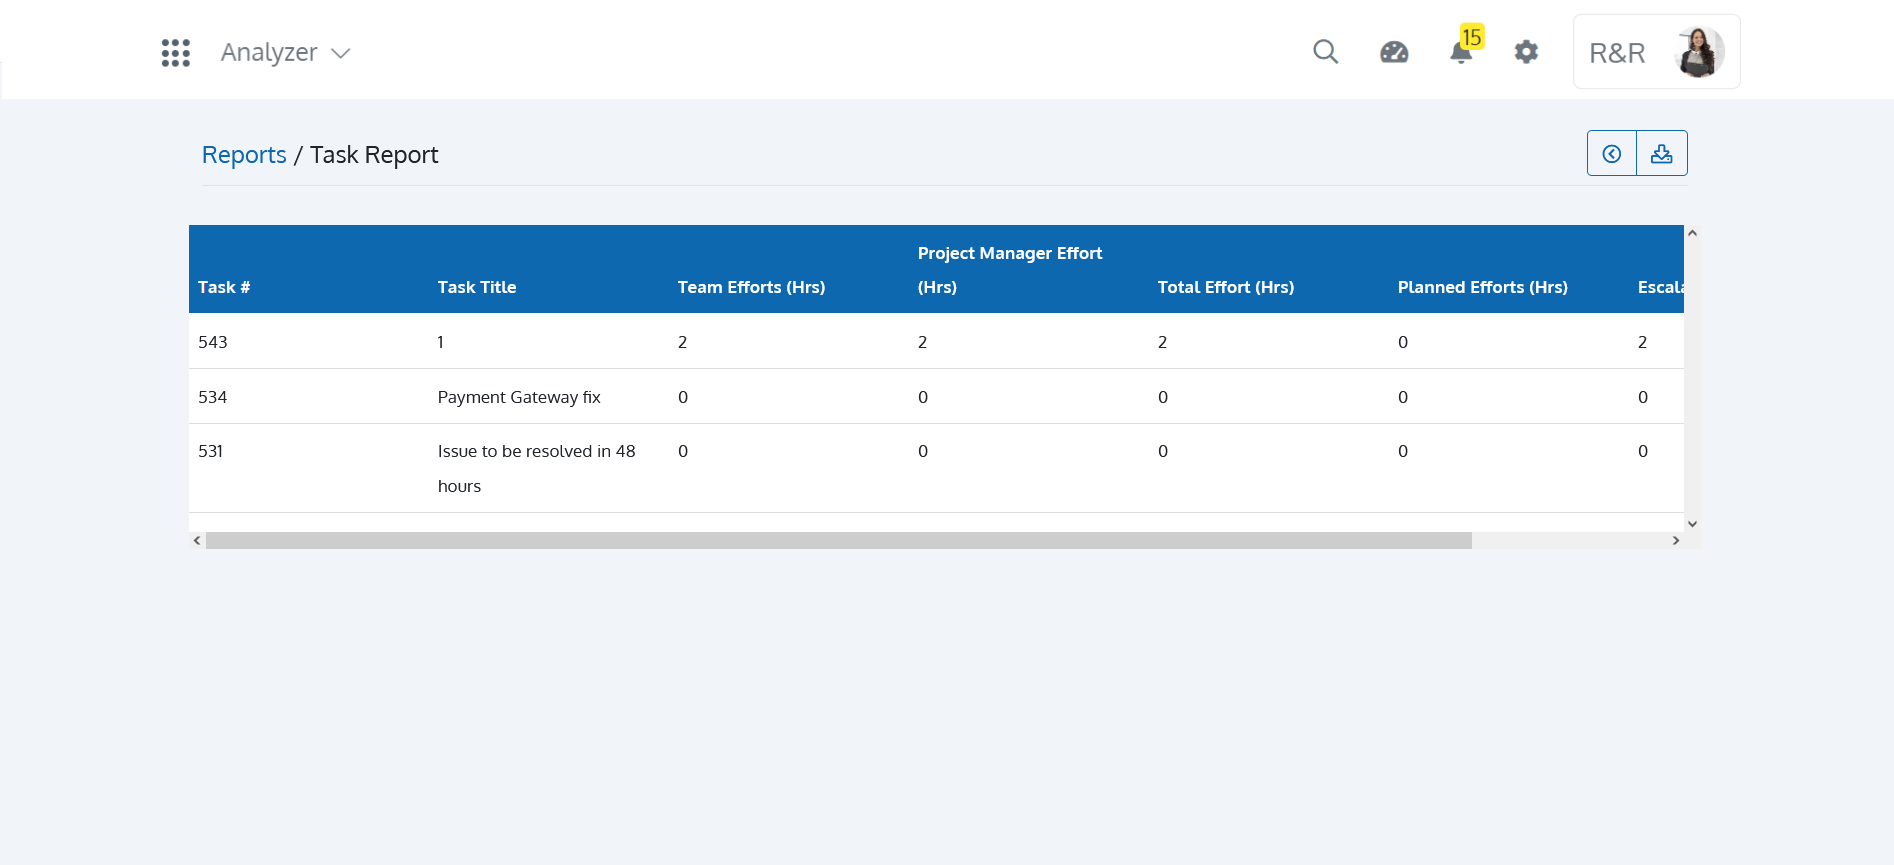Select task number 534 cell

(213, 397)
